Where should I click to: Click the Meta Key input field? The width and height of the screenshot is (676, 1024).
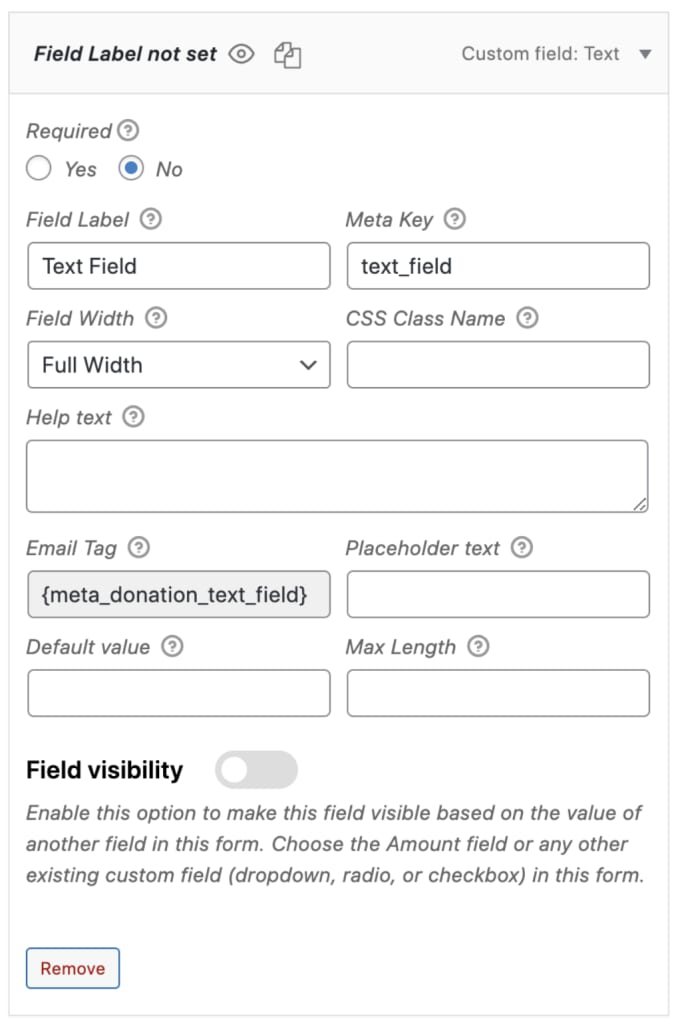[498, 266]
